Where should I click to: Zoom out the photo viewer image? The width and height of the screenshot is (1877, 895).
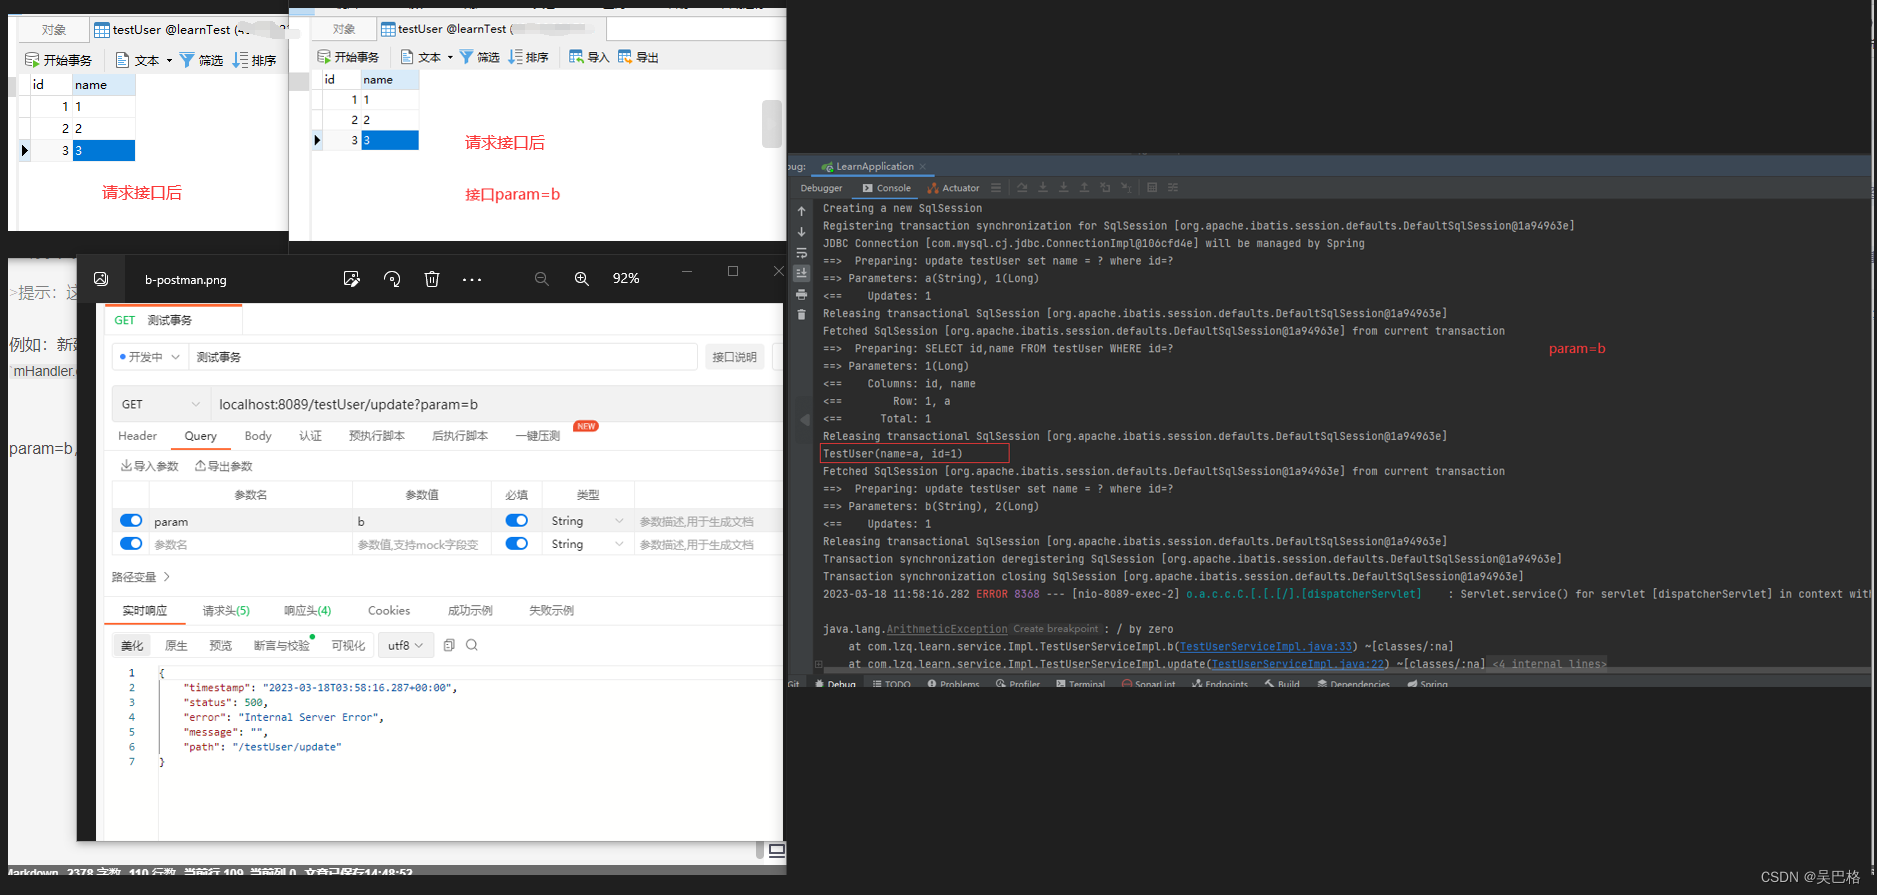coord(541,279)
